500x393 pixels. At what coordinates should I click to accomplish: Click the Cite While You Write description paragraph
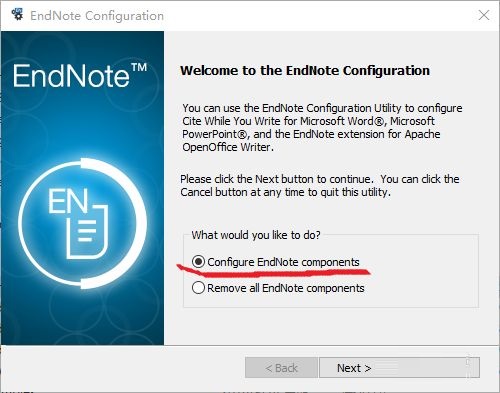click(x=322, y=128)
